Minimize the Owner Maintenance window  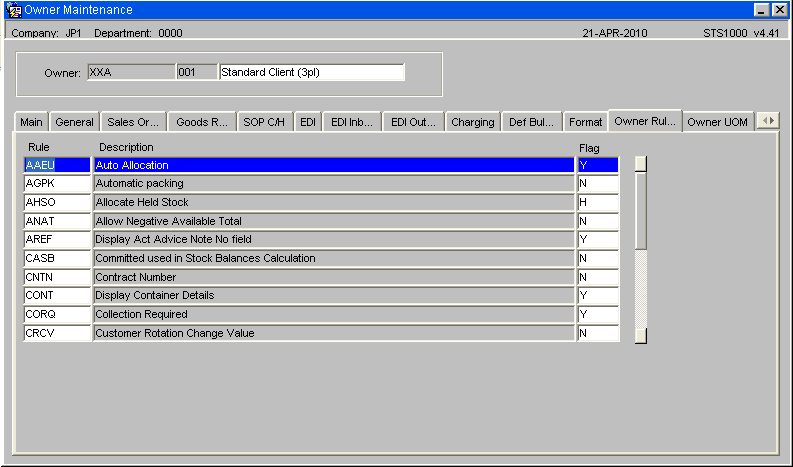(x=762, y=10)
